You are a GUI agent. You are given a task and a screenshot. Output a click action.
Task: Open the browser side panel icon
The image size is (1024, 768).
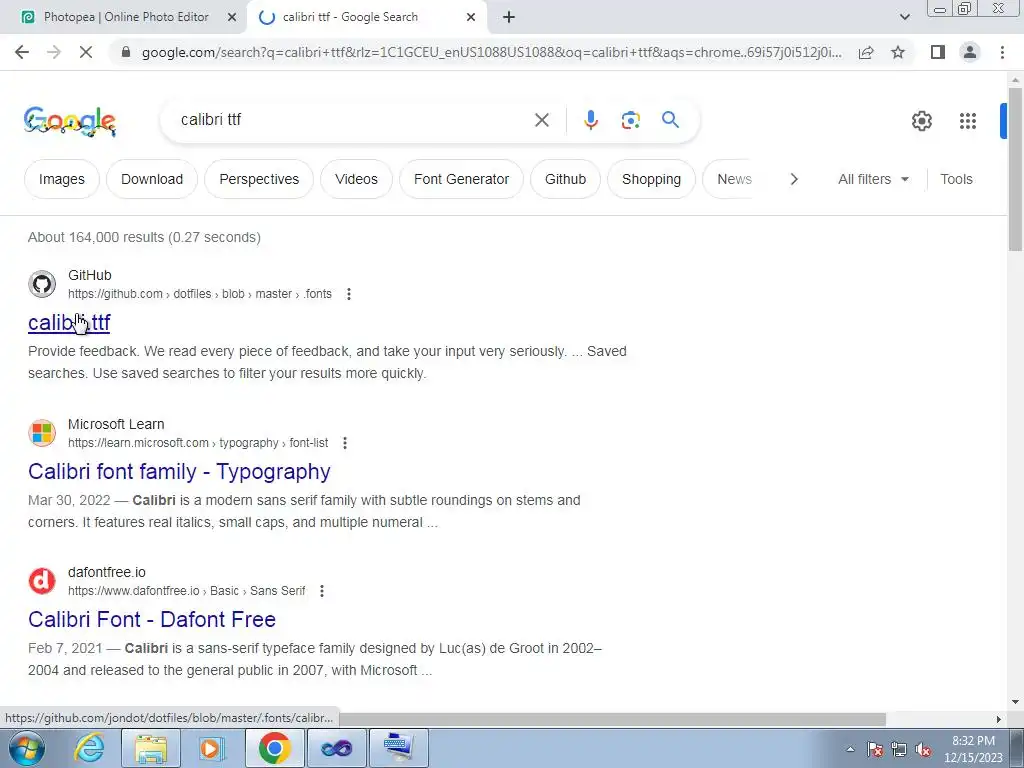pos(938,52)
